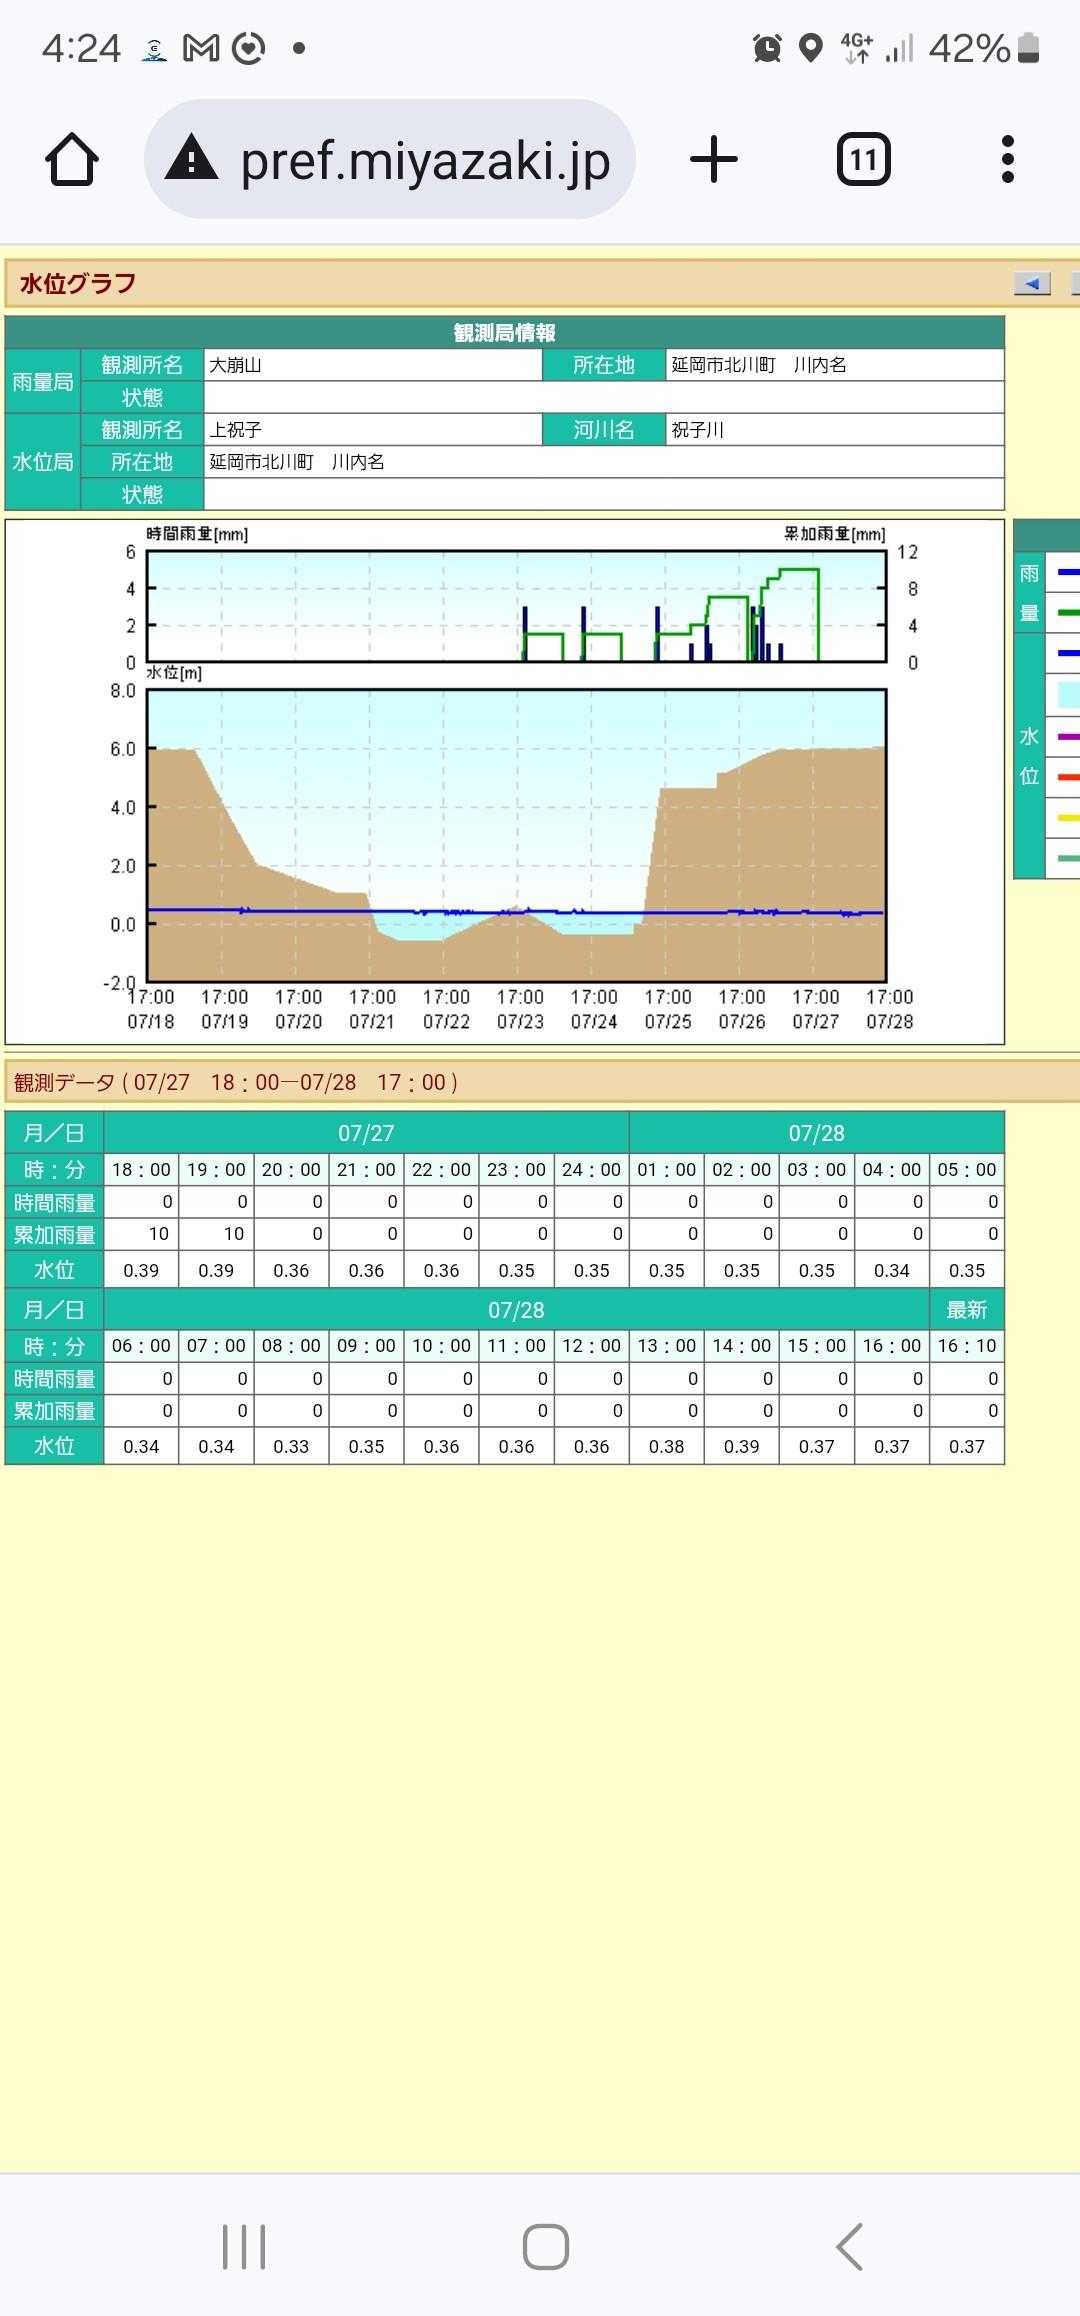Select the 16:10 latest time cell

966,1346
